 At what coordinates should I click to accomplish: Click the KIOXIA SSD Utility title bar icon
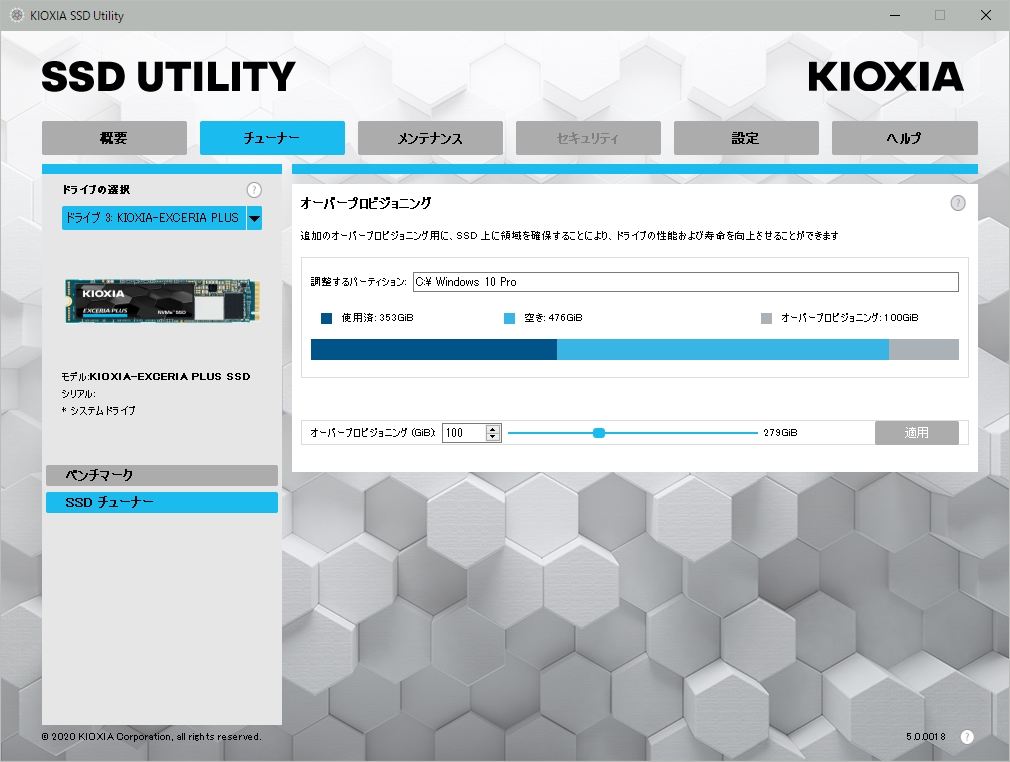coord(17,15)
